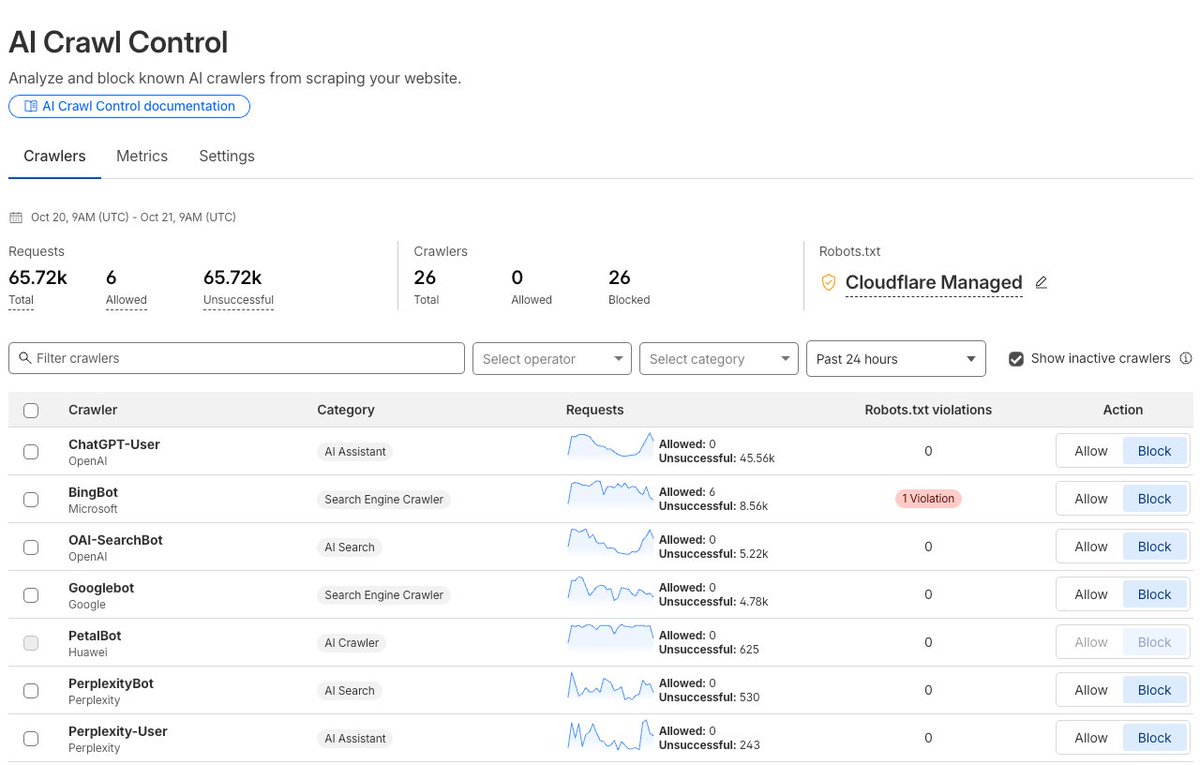1200x765 pixels.
Task: Open the Select operator dropdown
Action: (552, 359)
